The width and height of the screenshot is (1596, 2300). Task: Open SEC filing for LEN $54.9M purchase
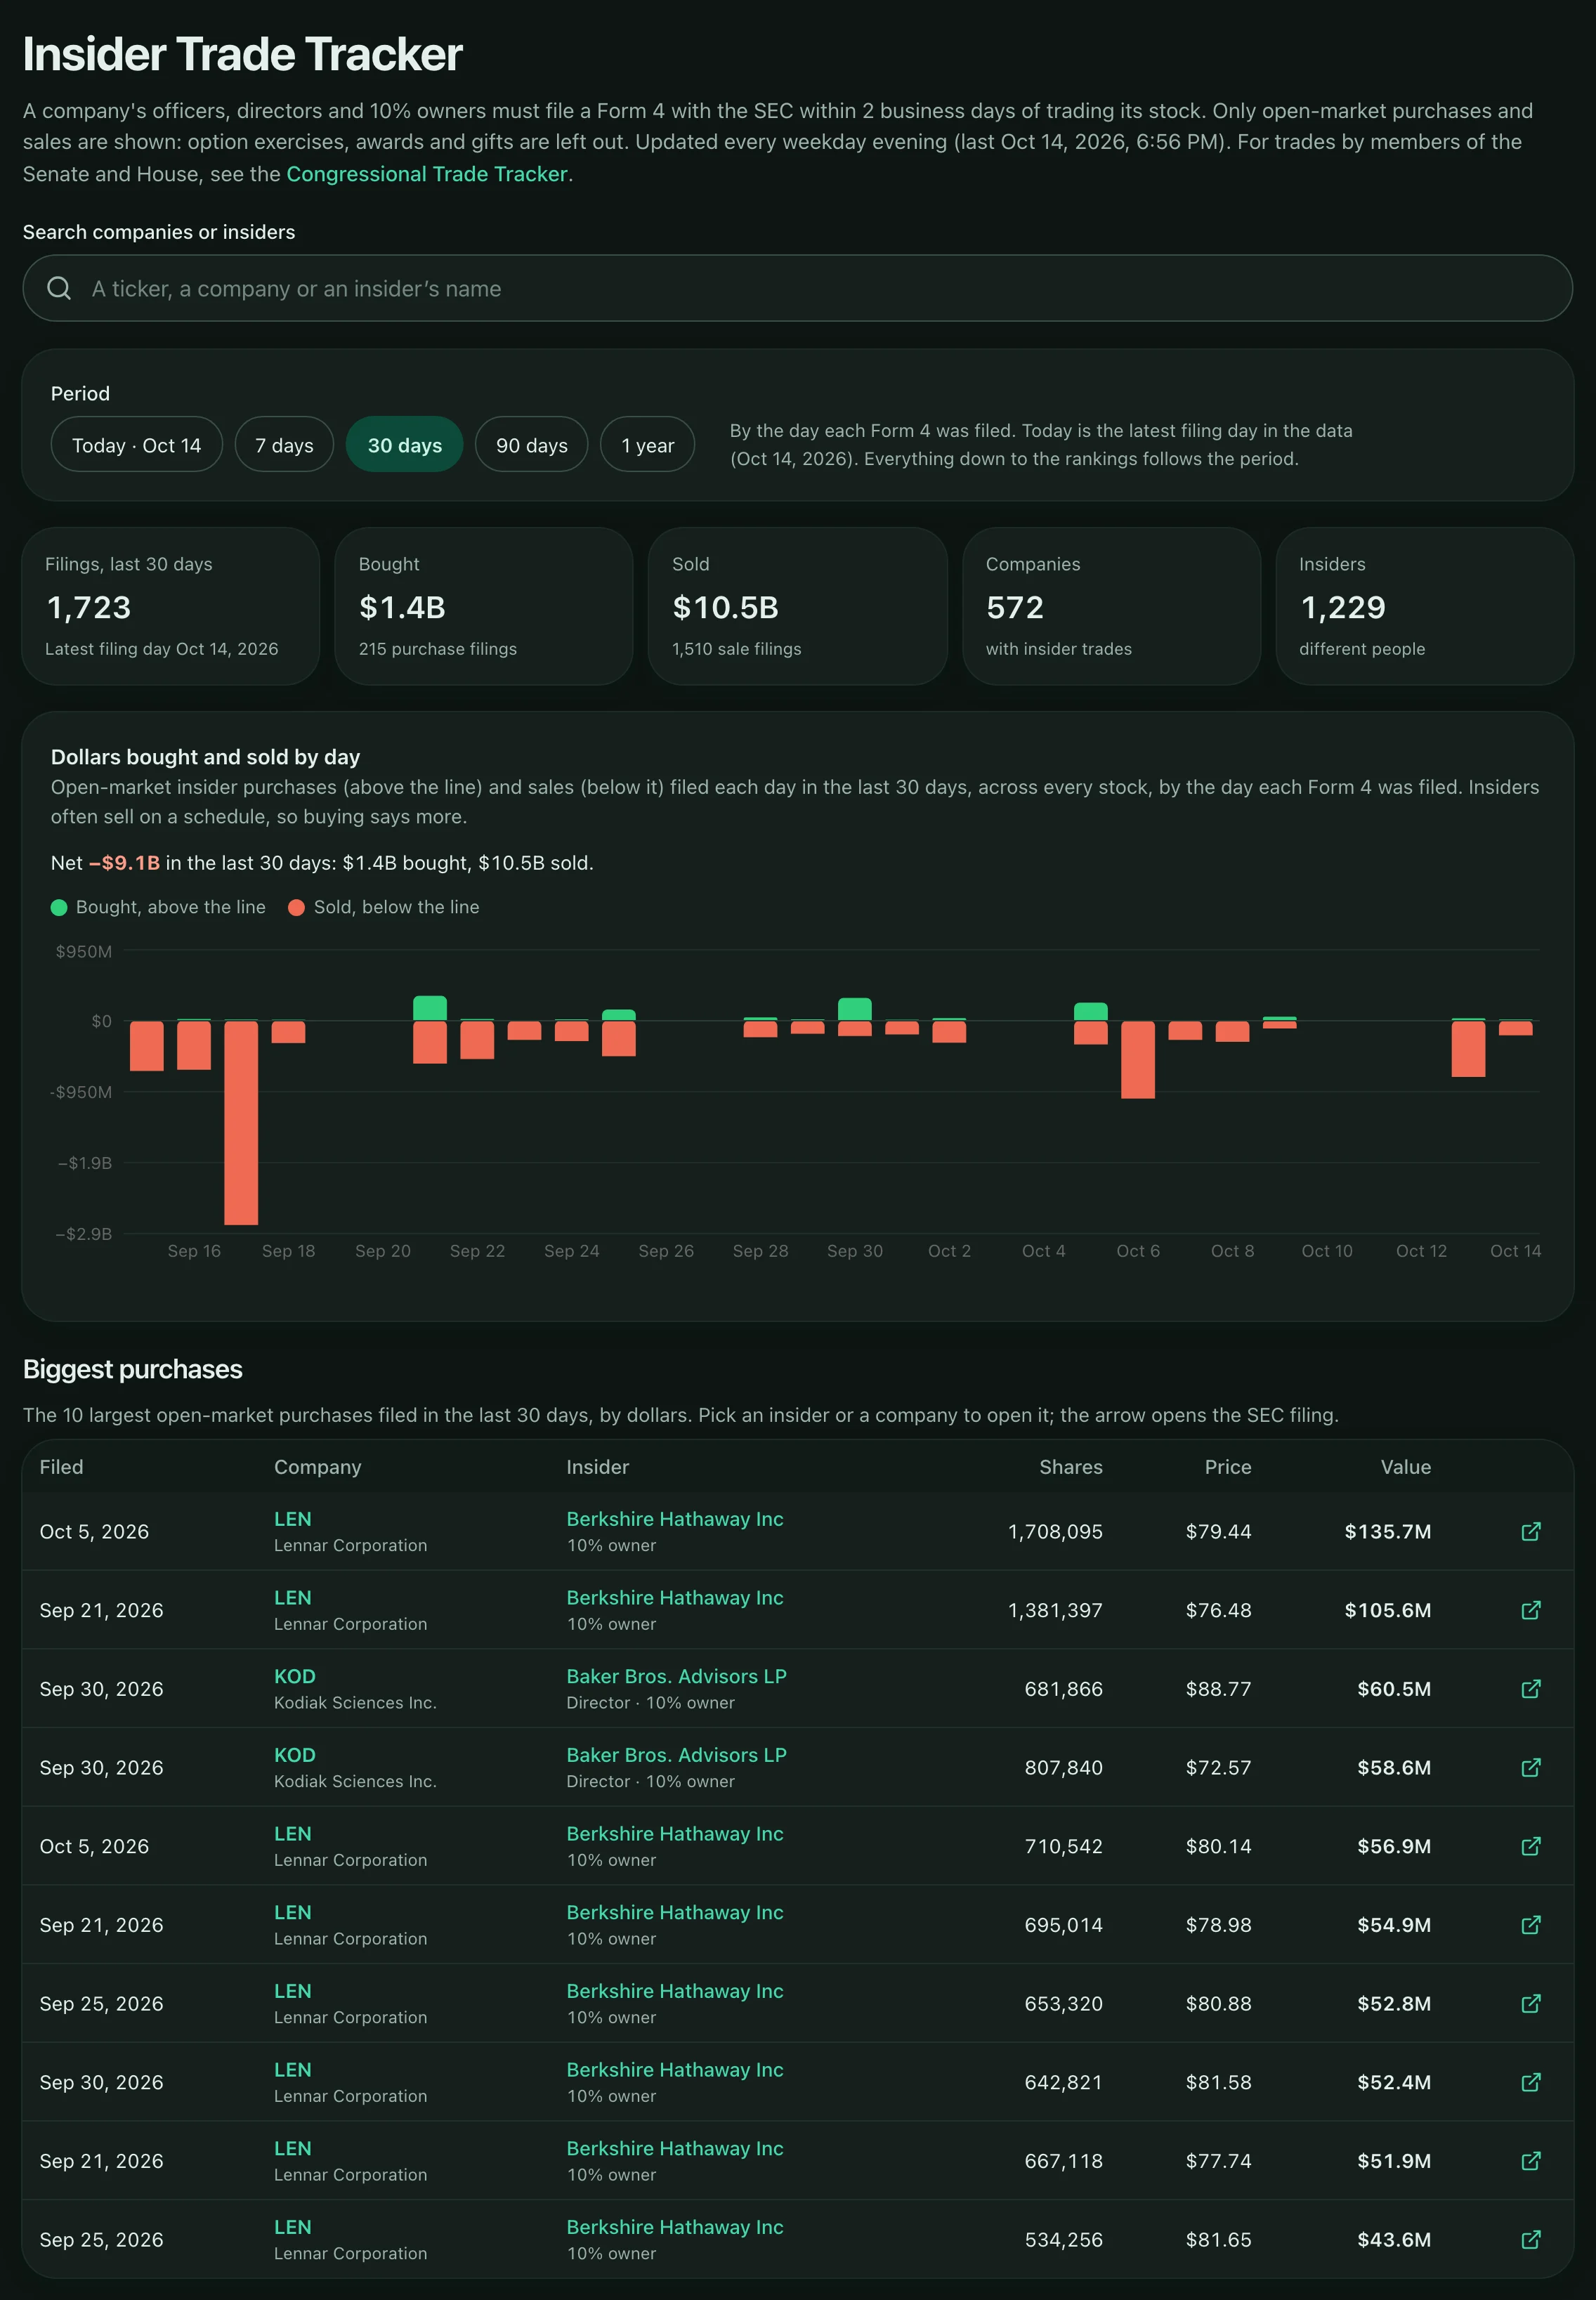click(1530, 1925)
